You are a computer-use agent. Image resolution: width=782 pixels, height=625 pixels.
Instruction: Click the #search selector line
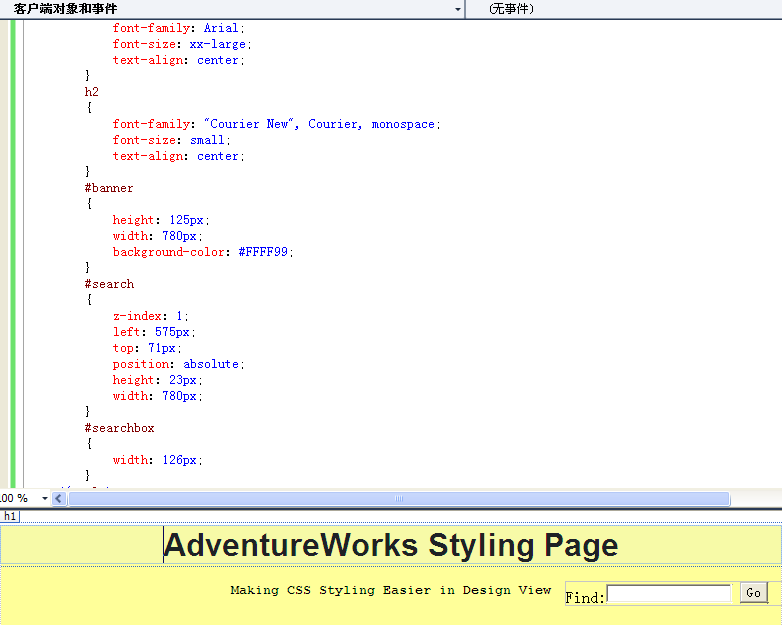[109, 284]
